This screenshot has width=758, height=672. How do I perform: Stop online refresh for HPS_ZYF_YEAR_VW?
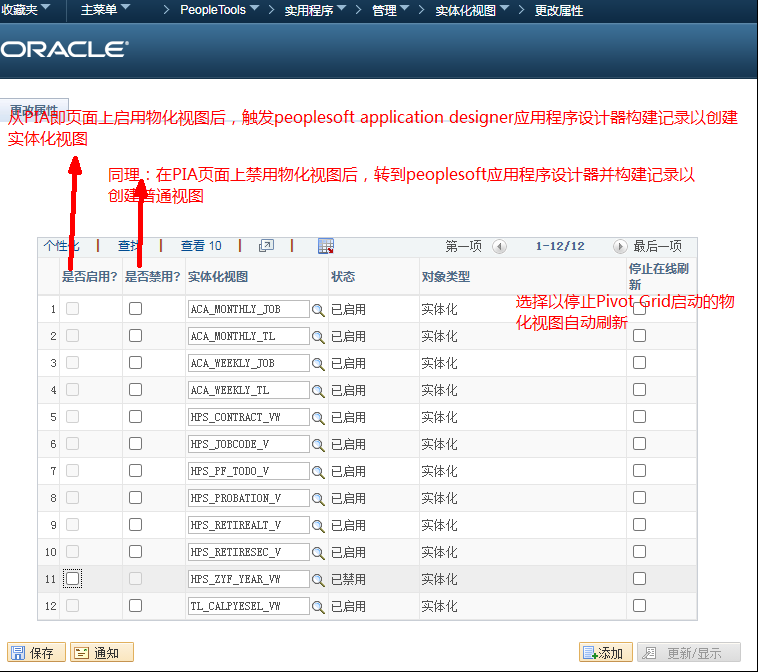point(640,579)
